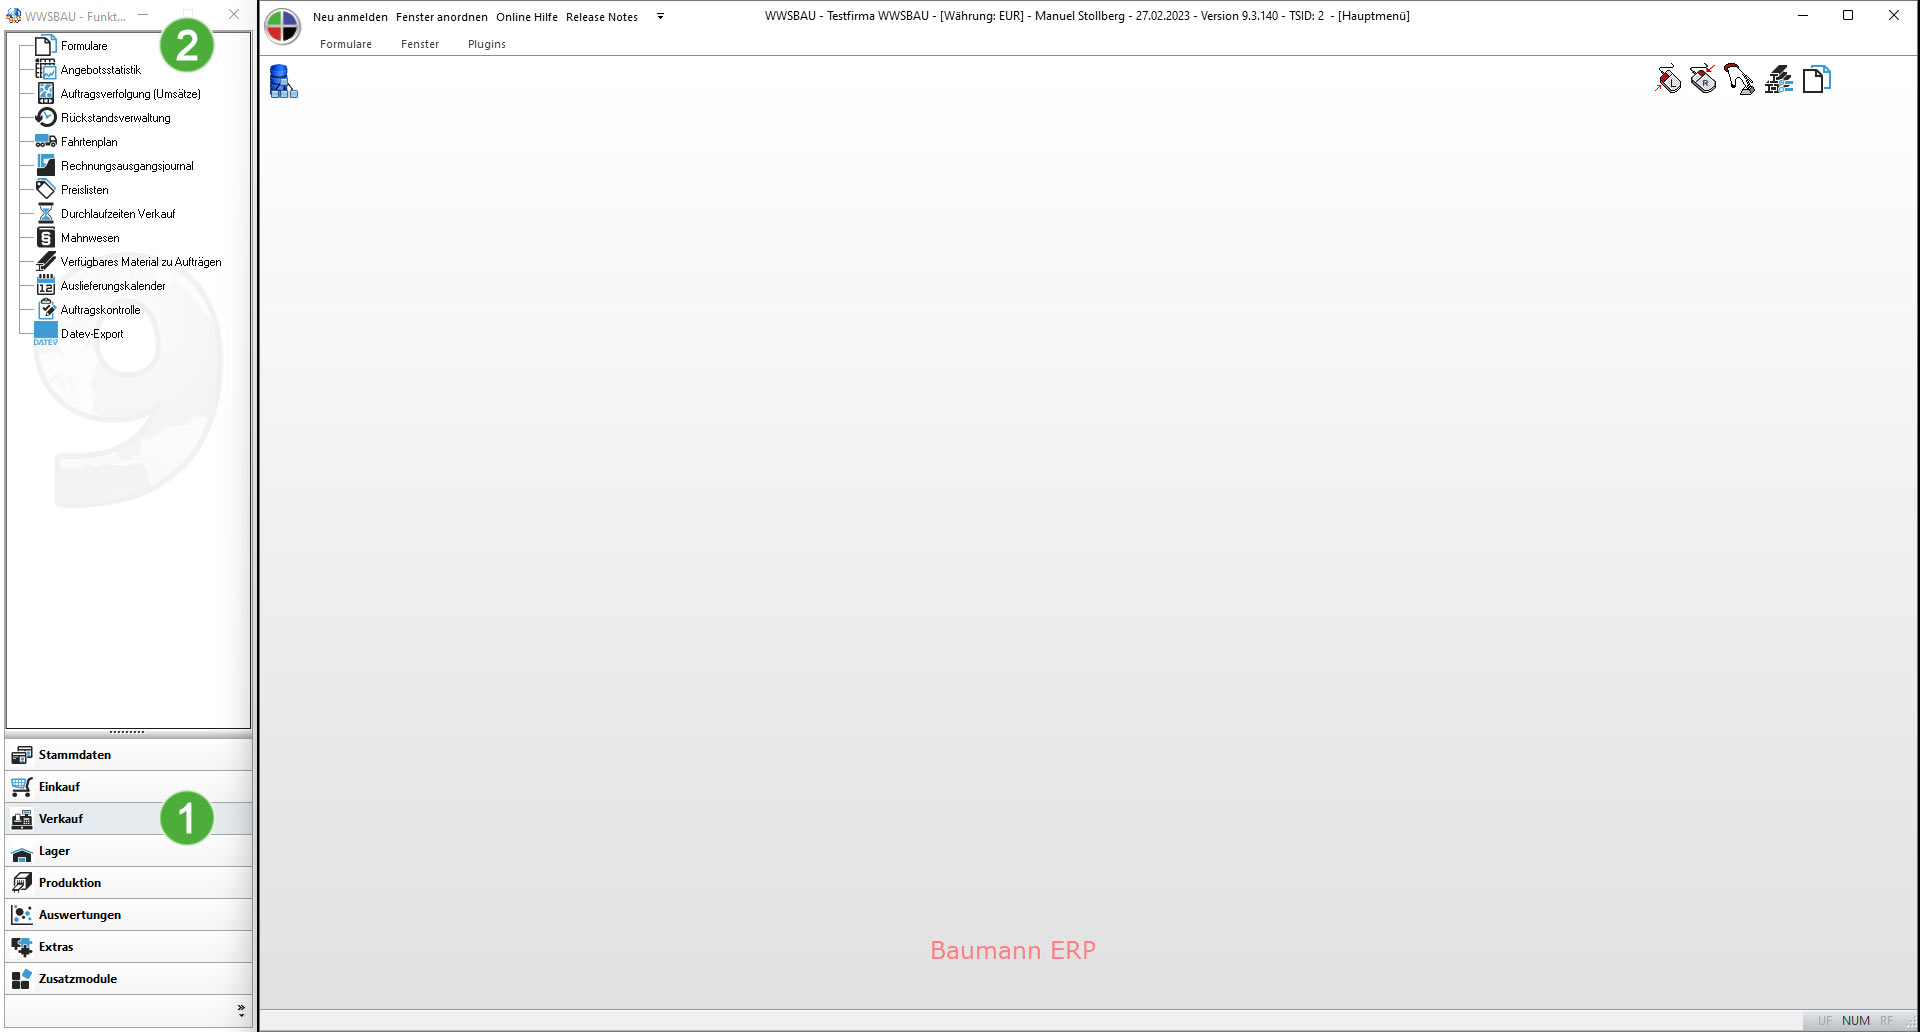Open Durchlaufzeiten Verkauf hourglass entry

[x=117, y=214]
